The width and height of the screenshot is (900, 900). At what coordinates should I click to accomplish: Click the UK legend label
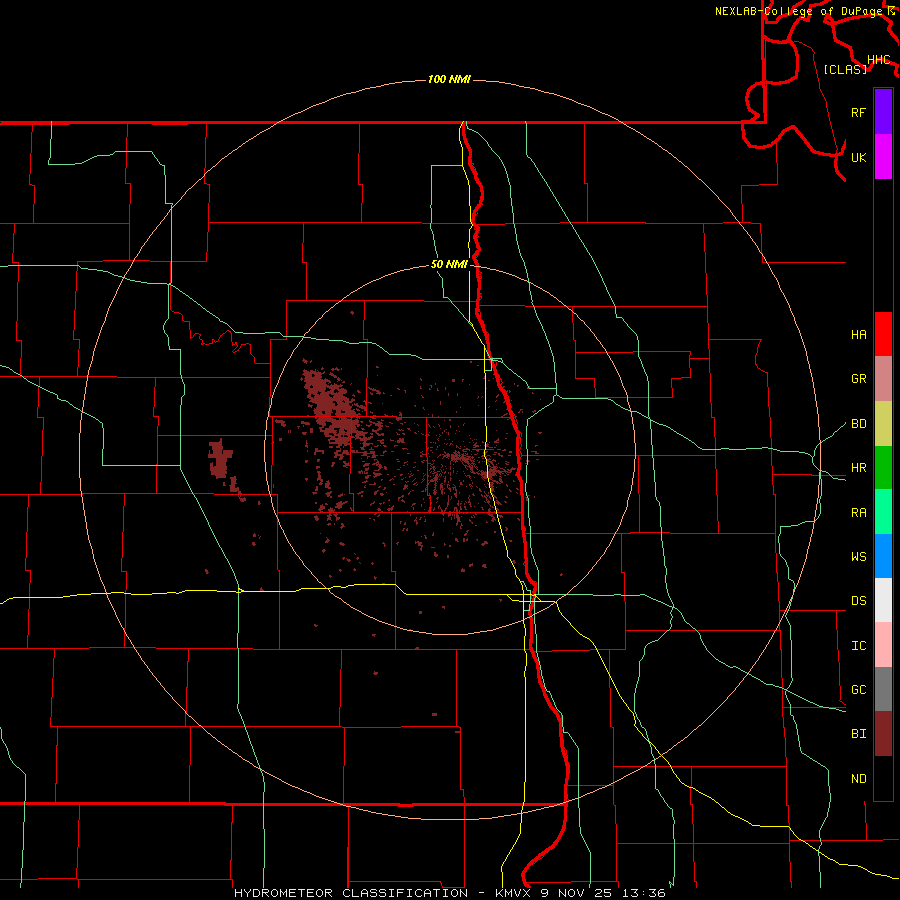(x=858, y=157)
